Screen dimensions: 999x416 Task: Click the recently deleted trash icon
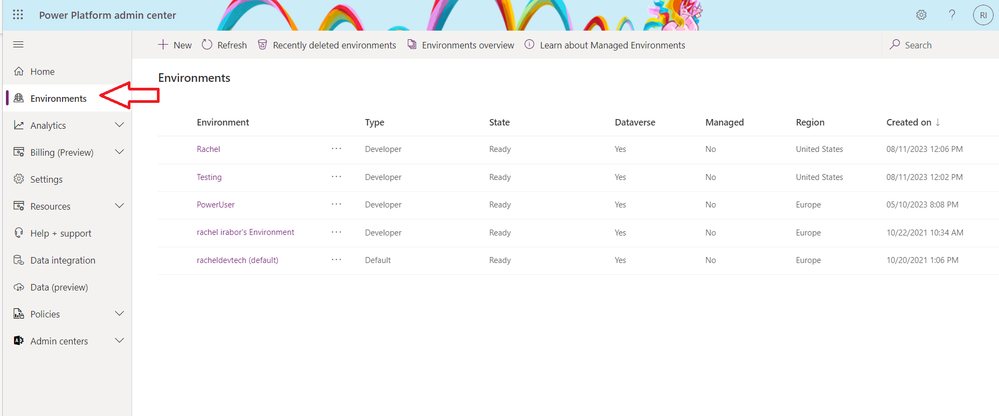tap(262, 45)
